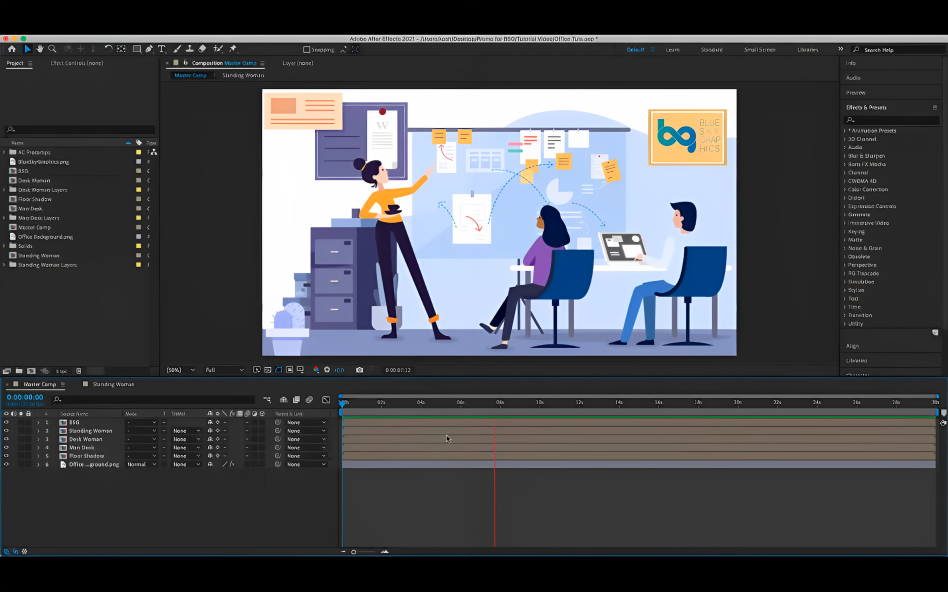
Task: Enable the Snapping checkbox
Action: point(307,49)
